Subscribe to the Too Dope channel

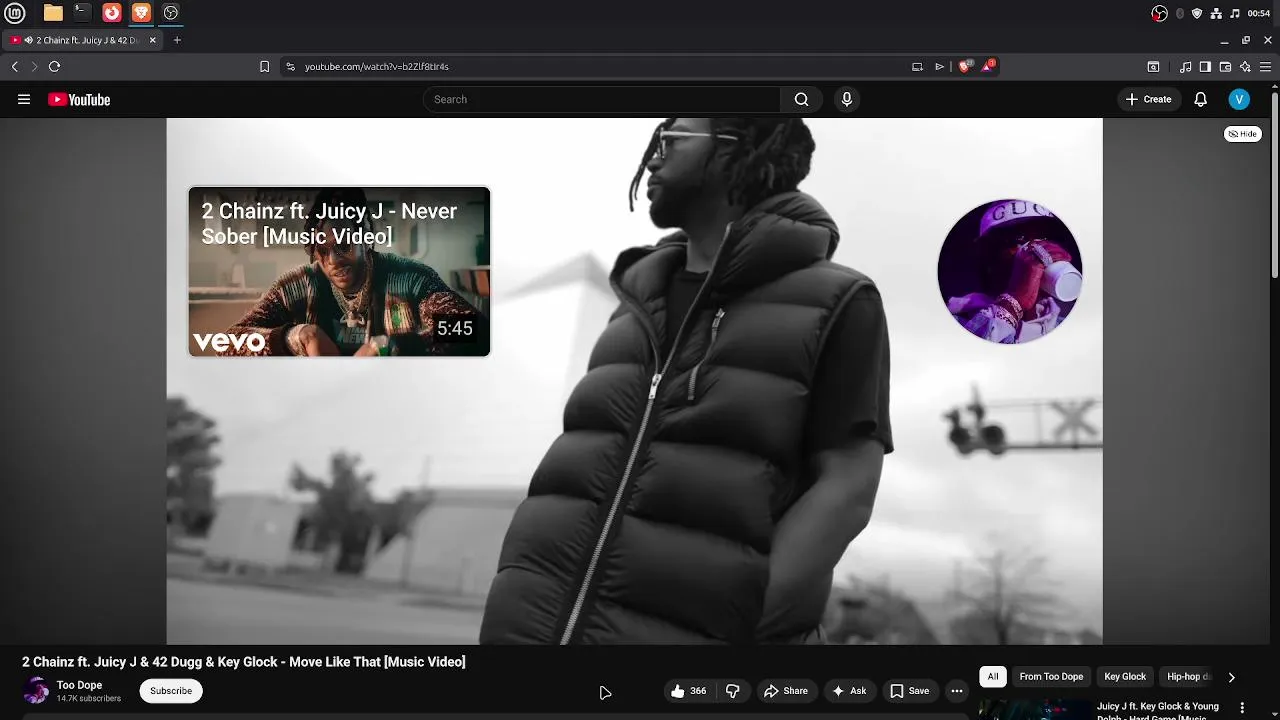point(171,691)
